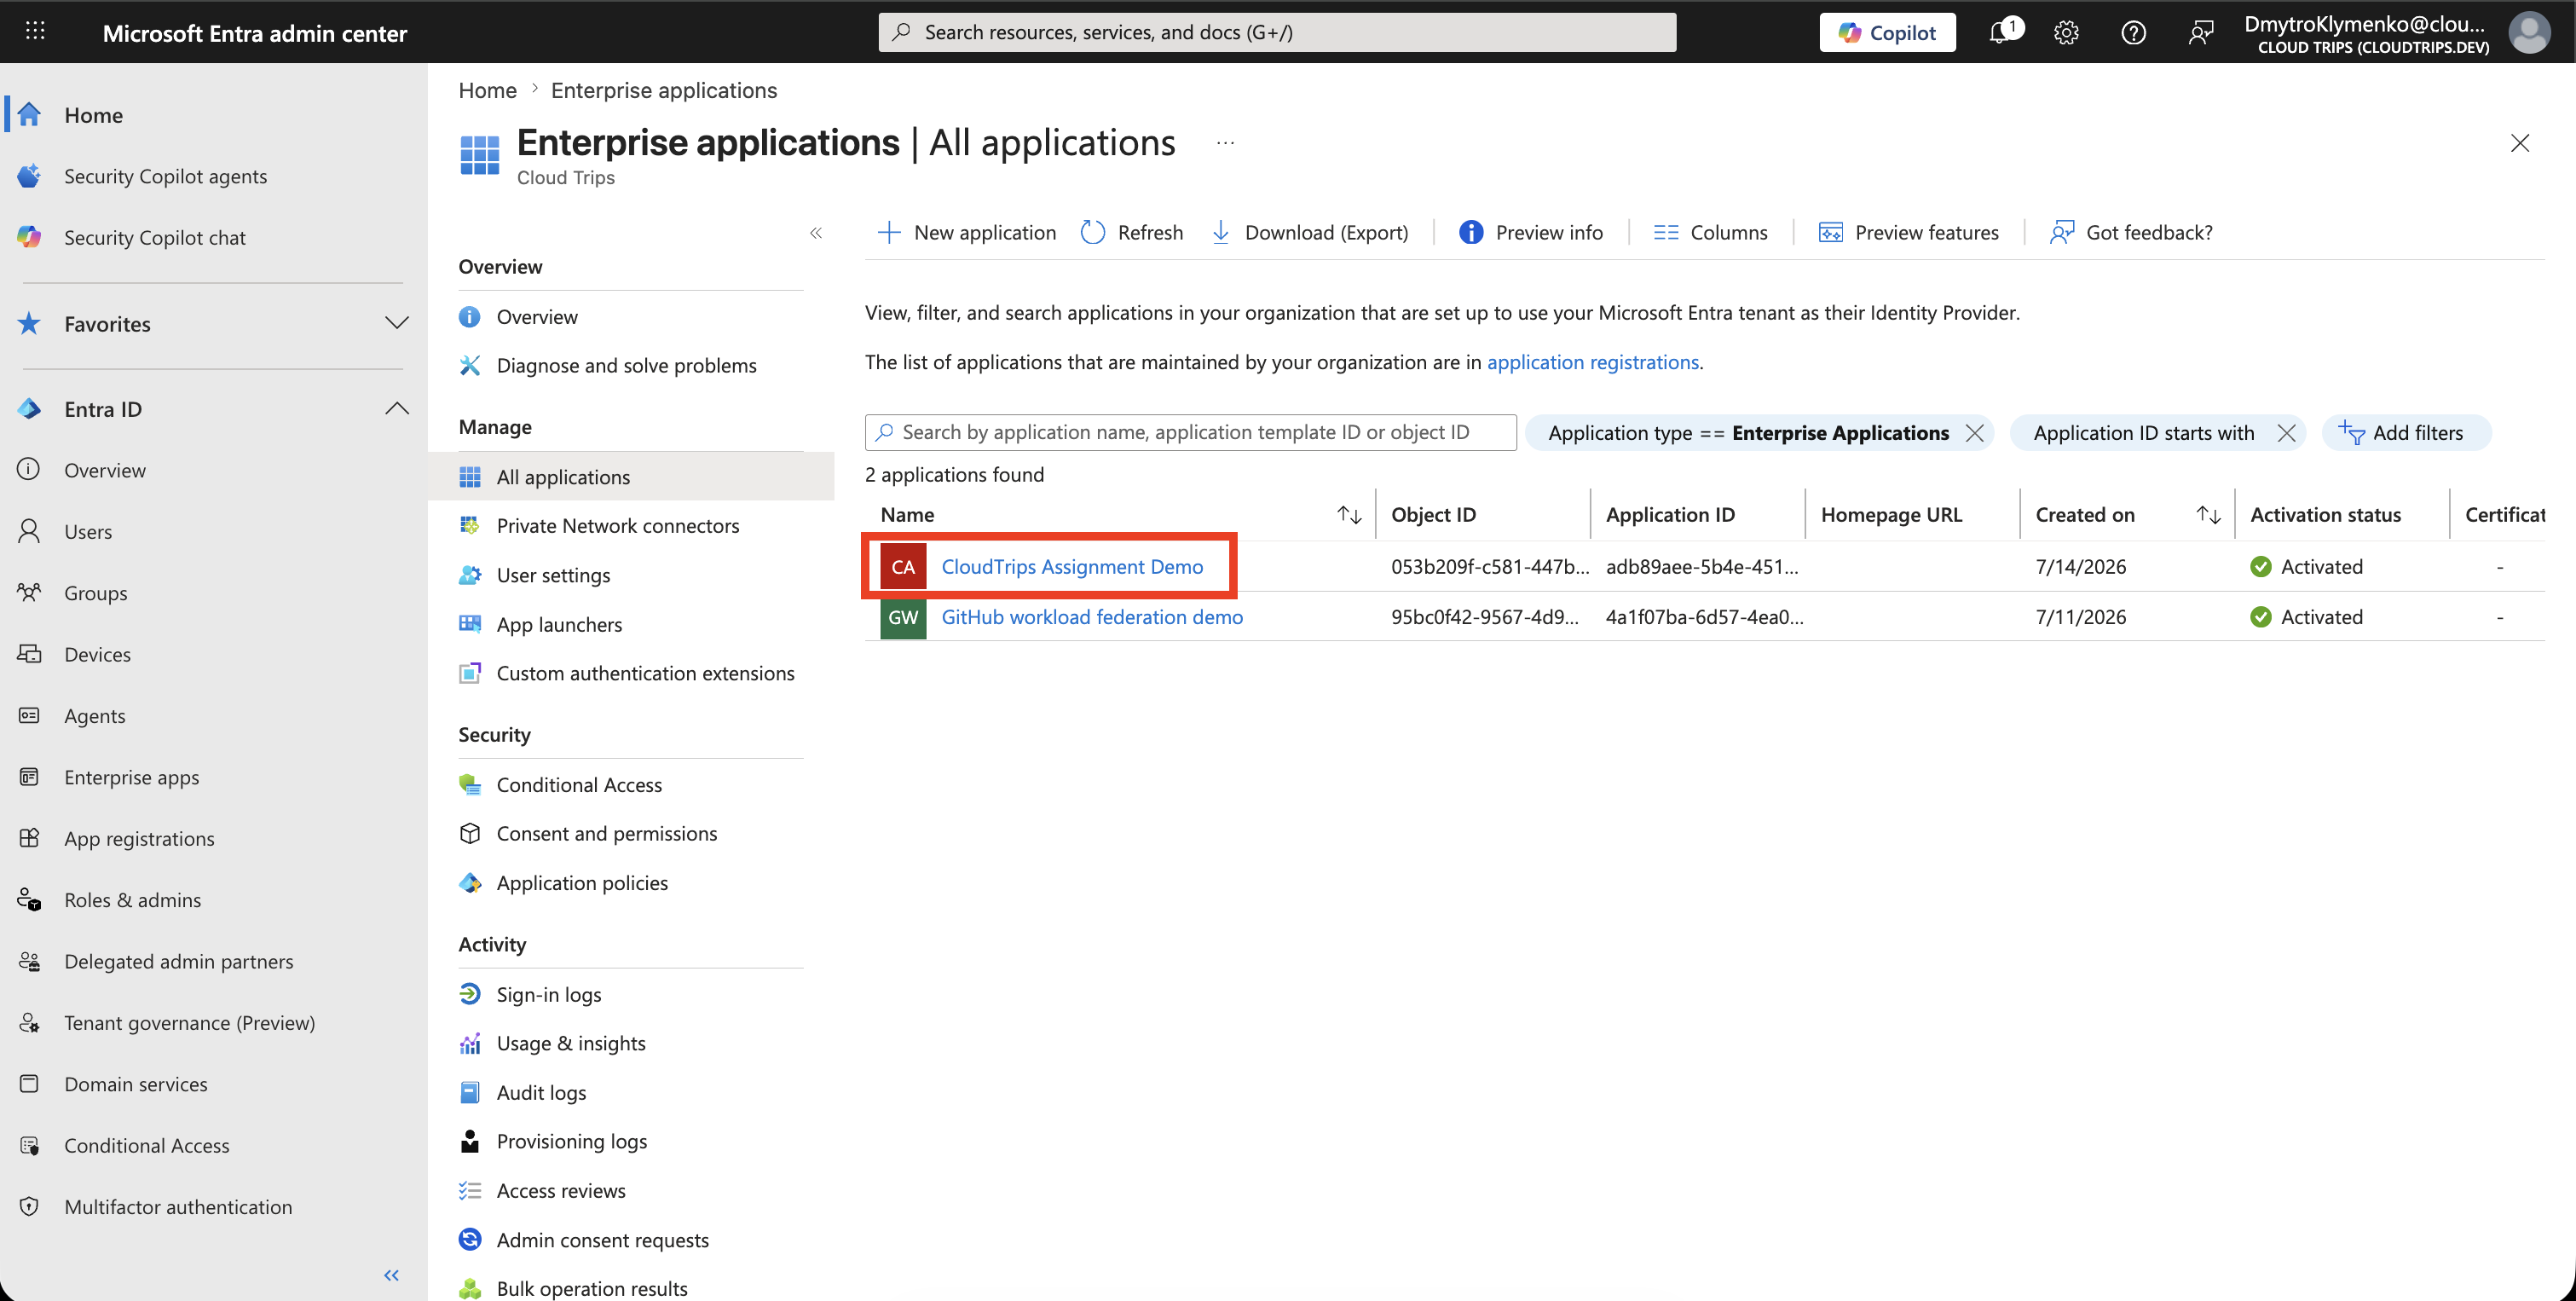Open the Columns chooser
The height and width of the screenshot is (1301, 2576).
click(x=1710, y=232)
